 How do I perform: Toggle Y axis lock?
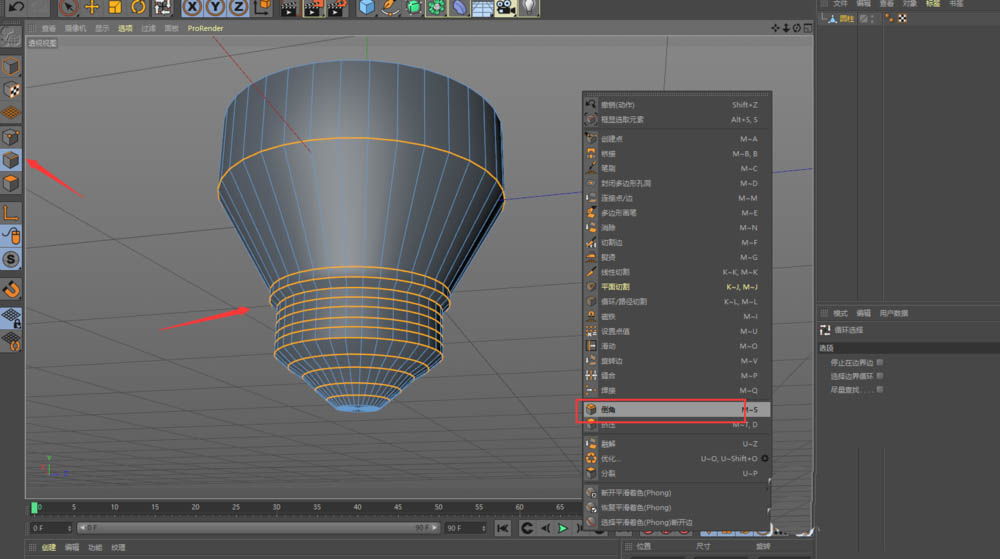(215, 8)
